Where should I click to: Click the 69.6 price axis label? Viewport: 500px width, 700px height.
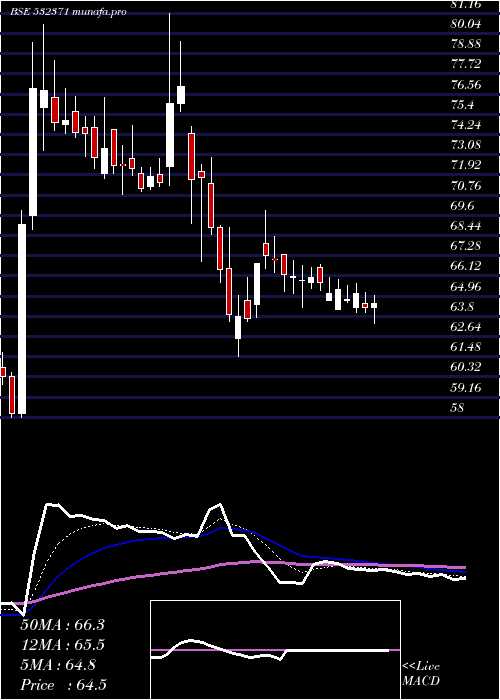(462, 206)
